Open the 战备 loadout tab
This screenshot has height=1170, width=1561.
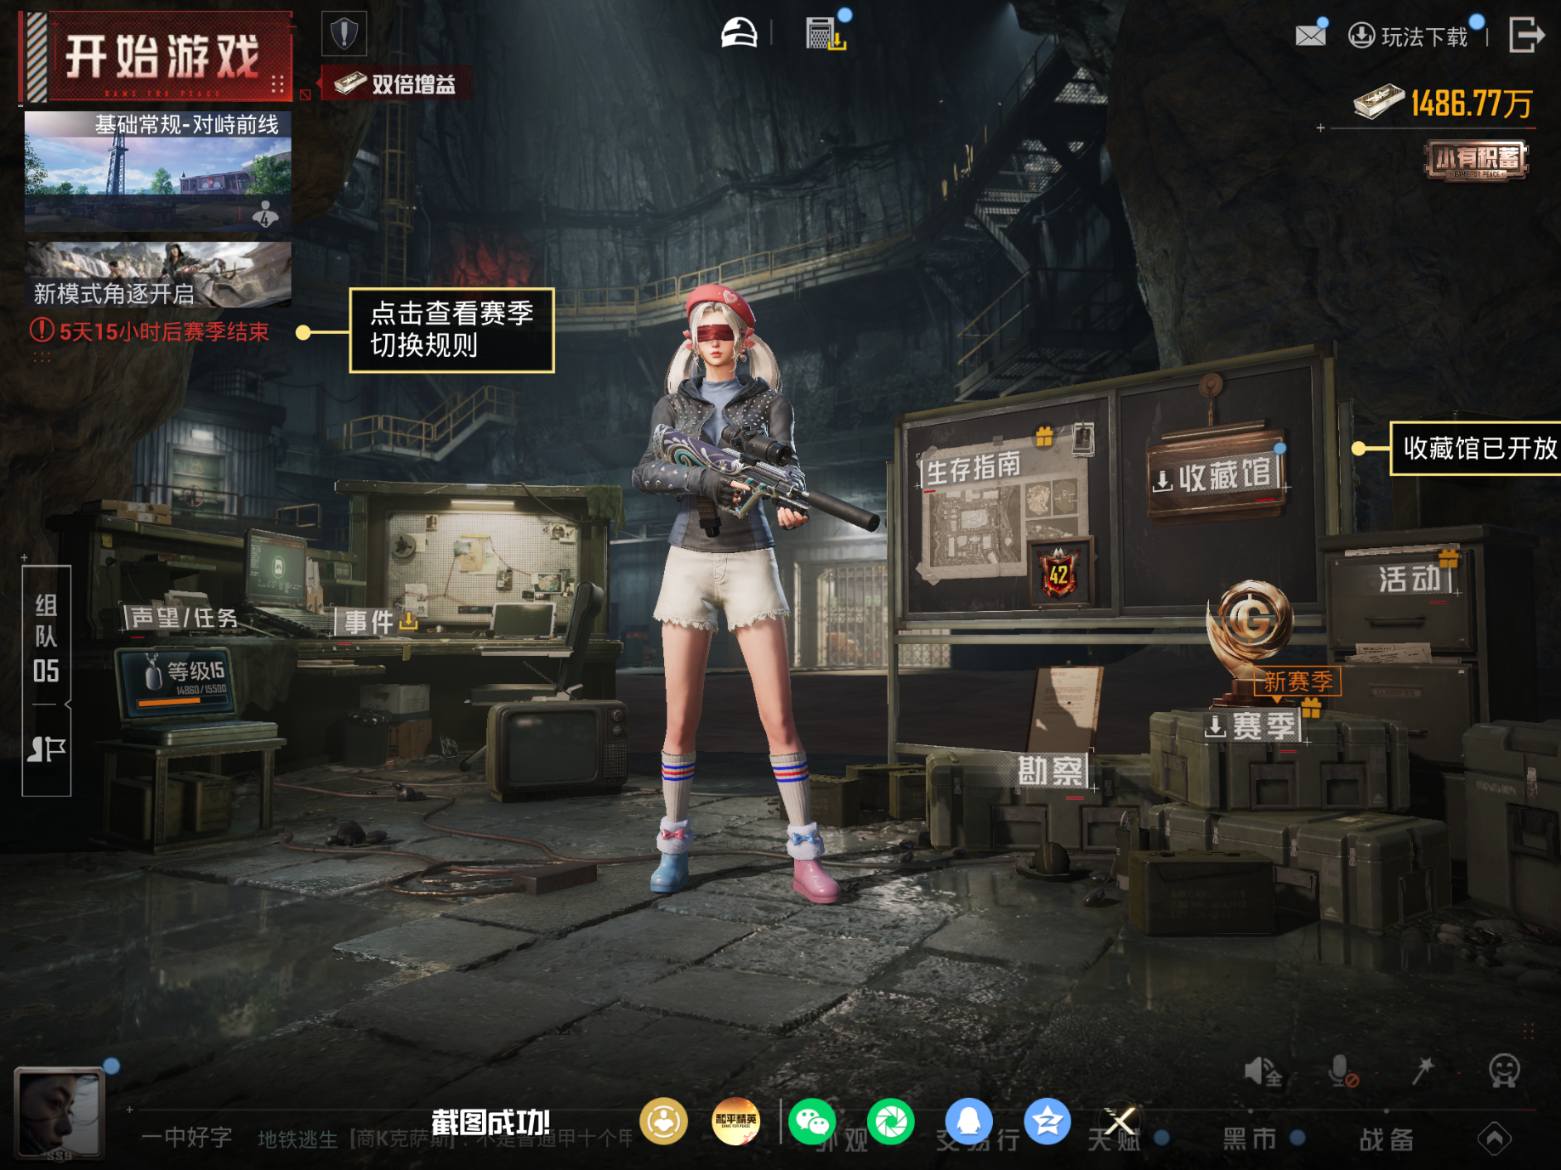(x=1386, y=1139)
